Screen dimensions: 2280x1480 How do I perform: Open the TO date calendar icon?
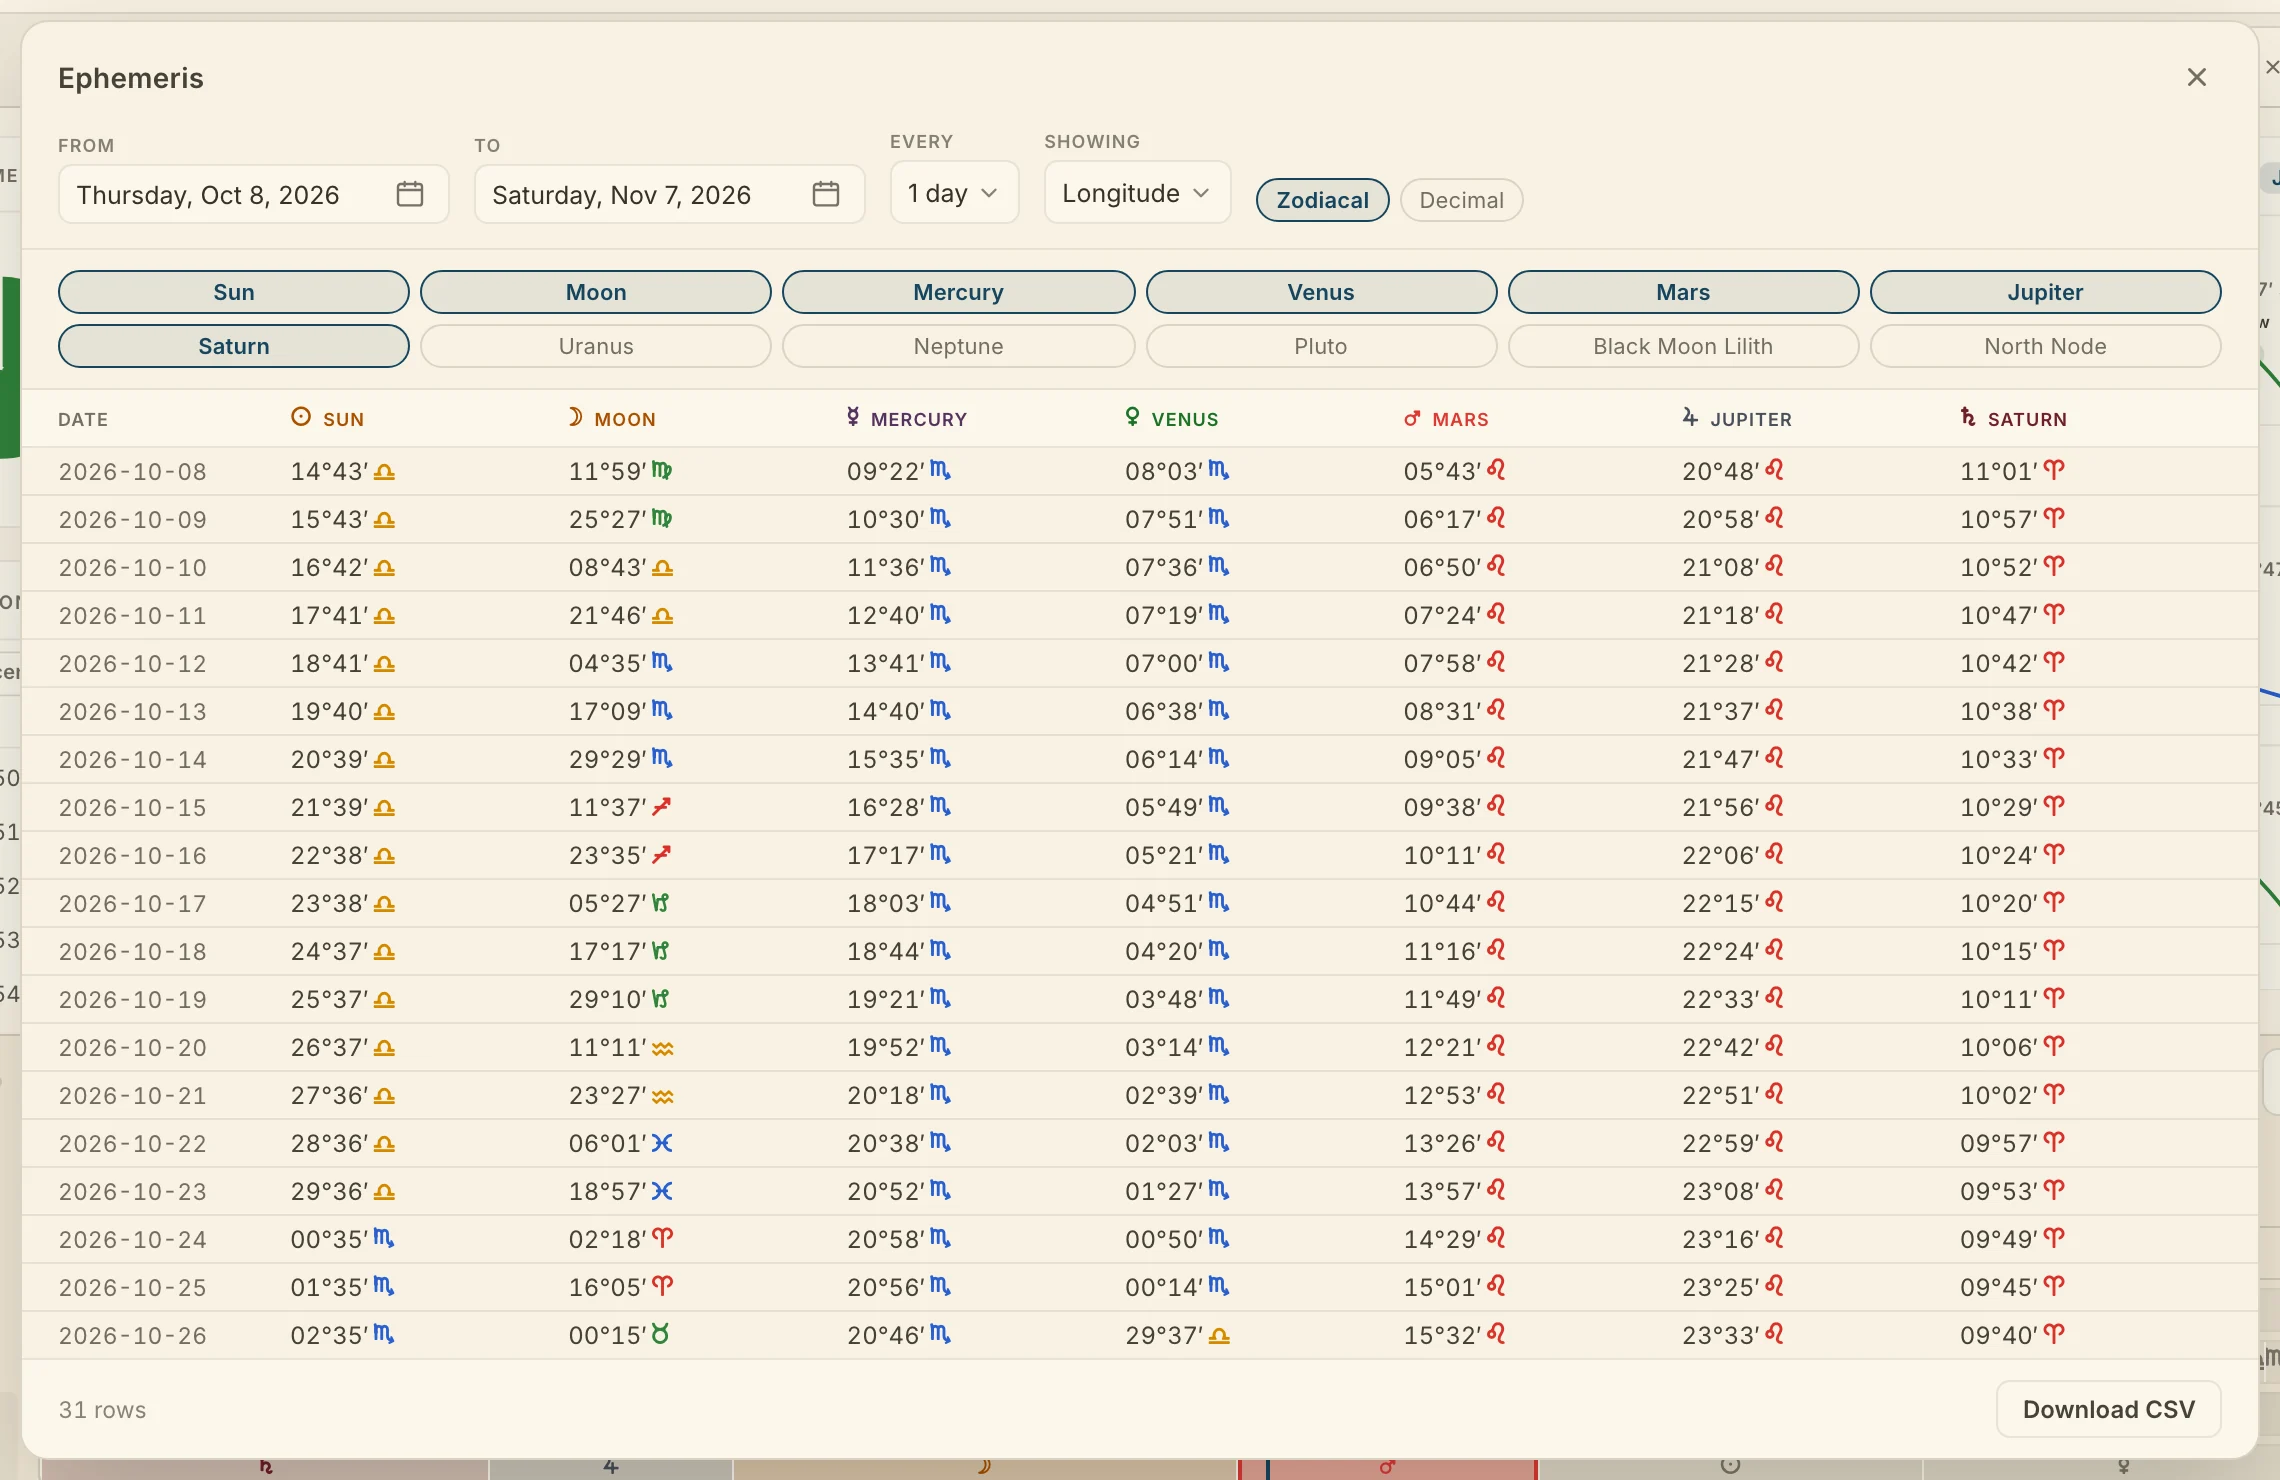click(x=826, y=194)
